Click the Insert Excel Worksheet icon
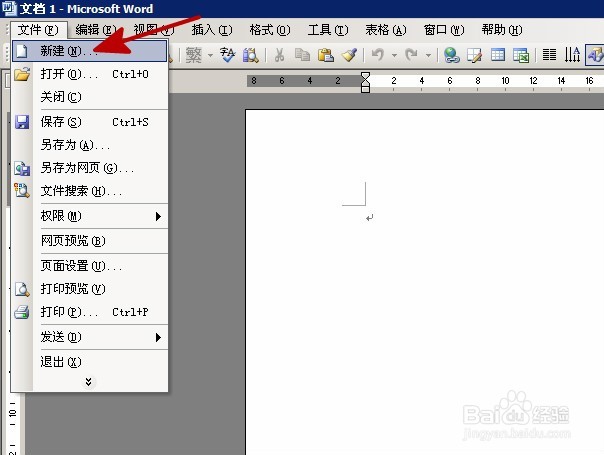604x455 pixels. (521, 55)
